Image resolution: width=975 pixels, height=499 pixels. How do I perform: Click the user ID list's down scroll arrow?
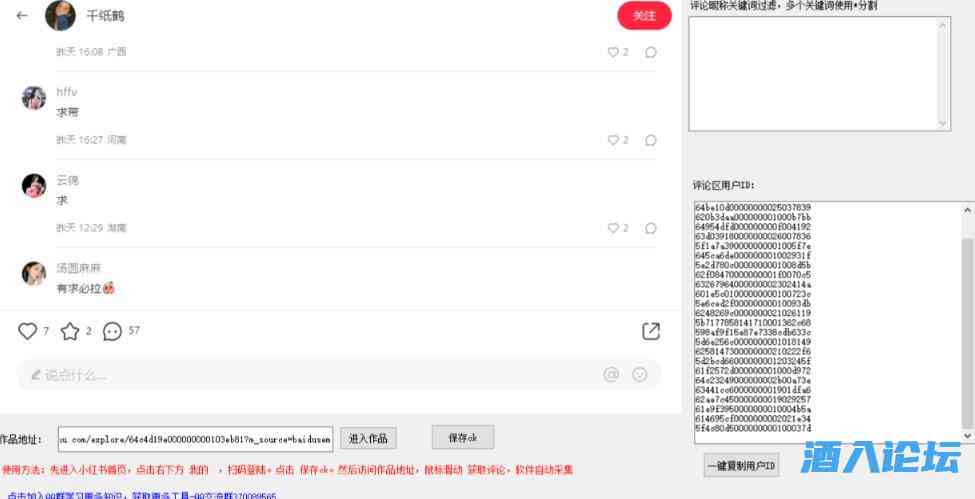click(968, 436)
